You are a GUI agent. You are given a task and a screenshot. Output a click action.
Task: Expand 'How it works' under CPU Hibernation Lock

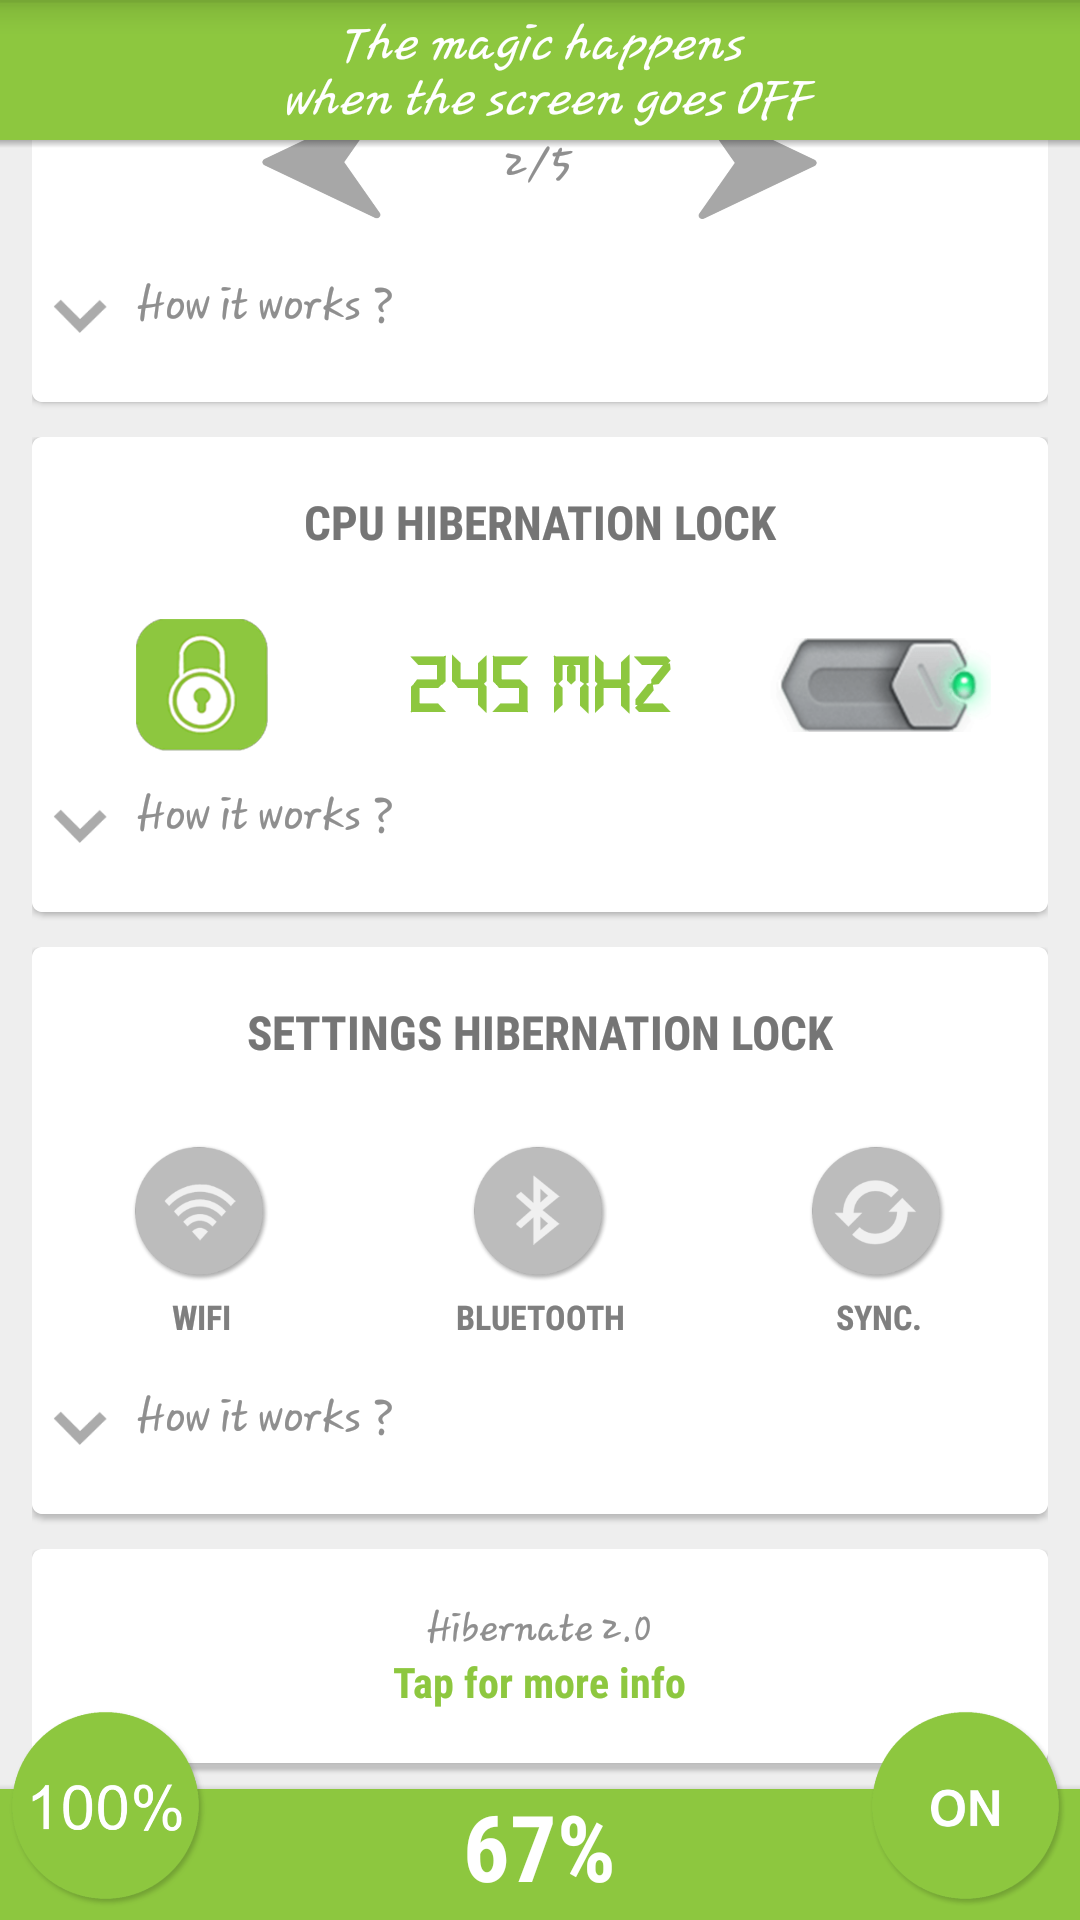click(264, 816)
